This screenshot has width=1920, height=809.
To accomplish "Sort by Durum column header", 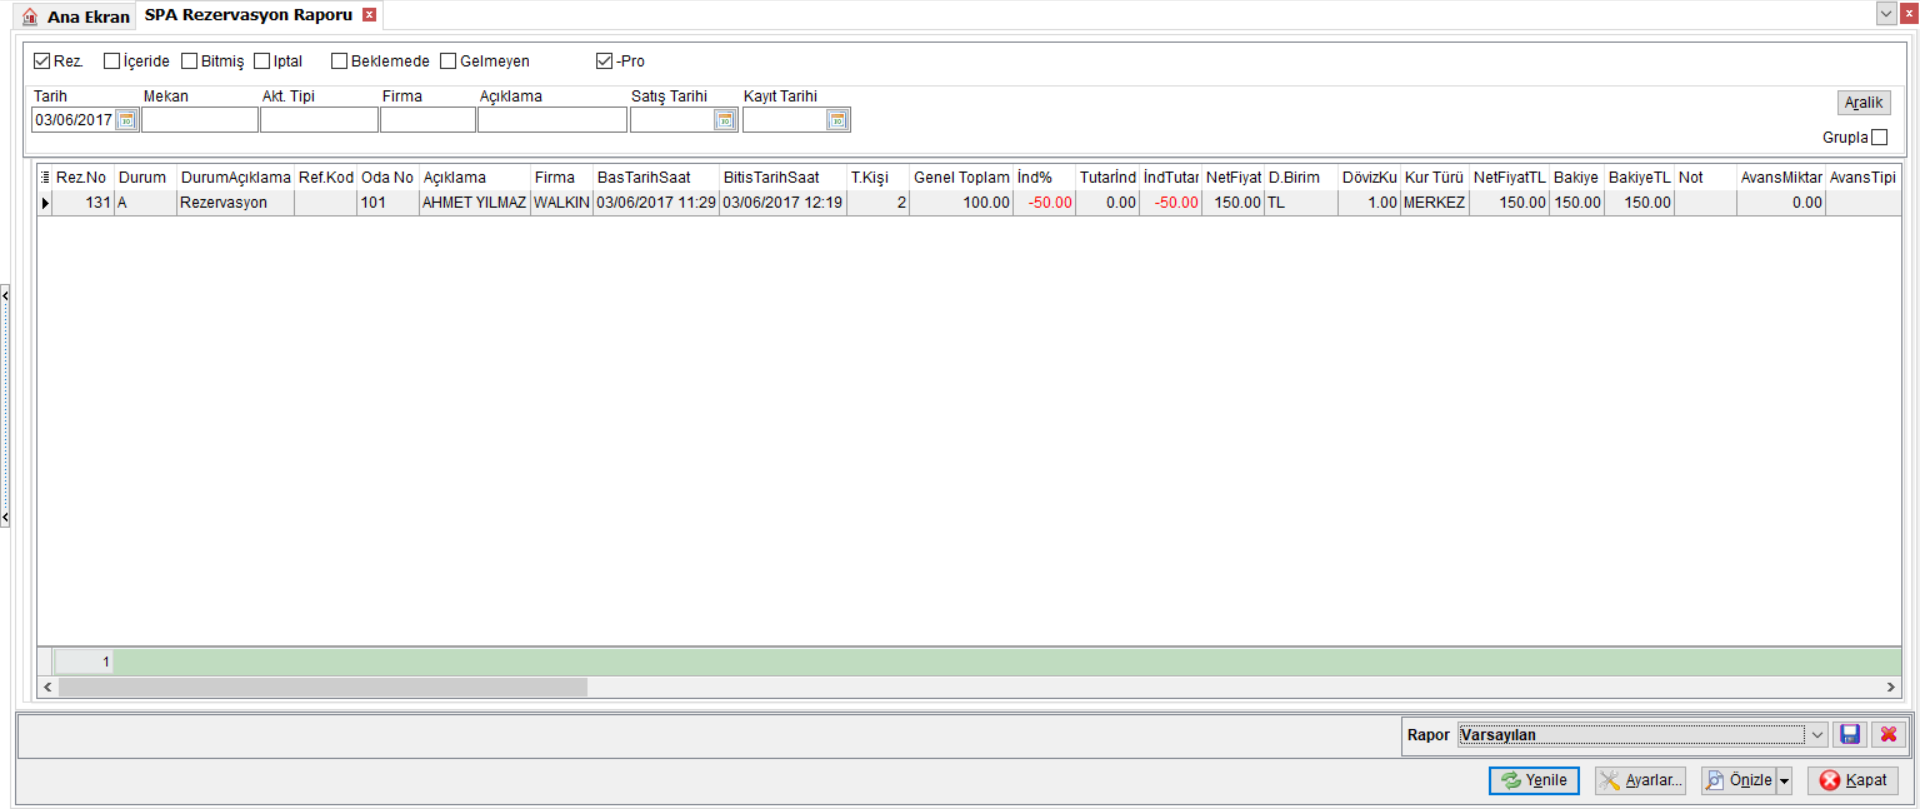I will click(x=144, y=177).
